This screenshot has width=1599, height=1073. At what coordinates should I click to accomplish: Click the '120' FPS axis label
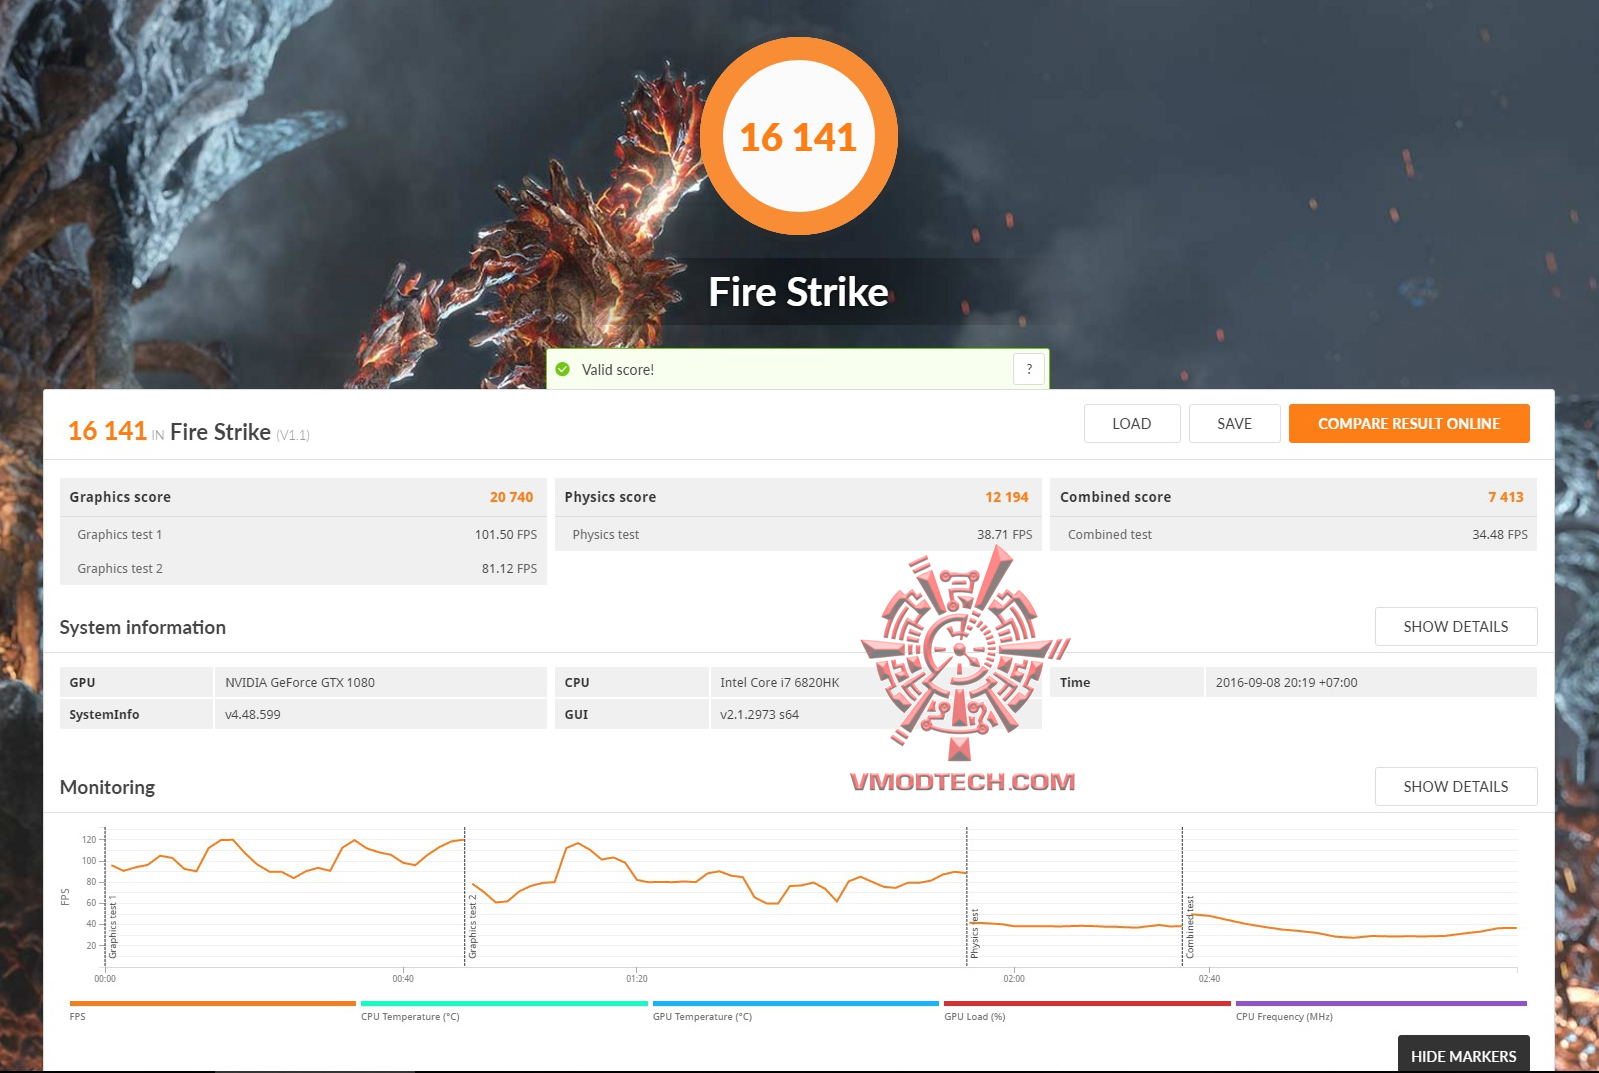coord(89,840)
